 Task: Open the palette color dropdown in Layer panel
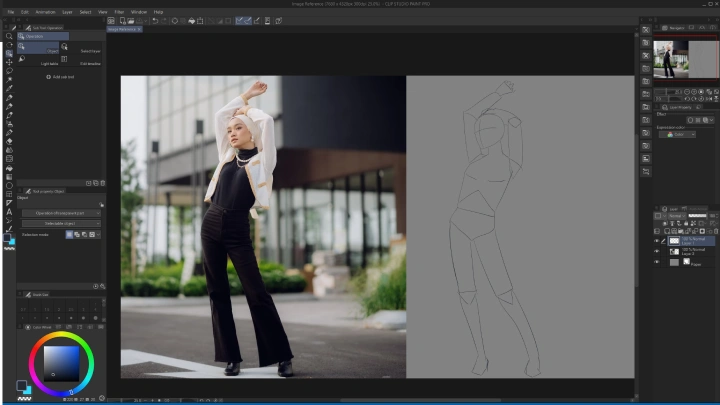click(659, 216)
